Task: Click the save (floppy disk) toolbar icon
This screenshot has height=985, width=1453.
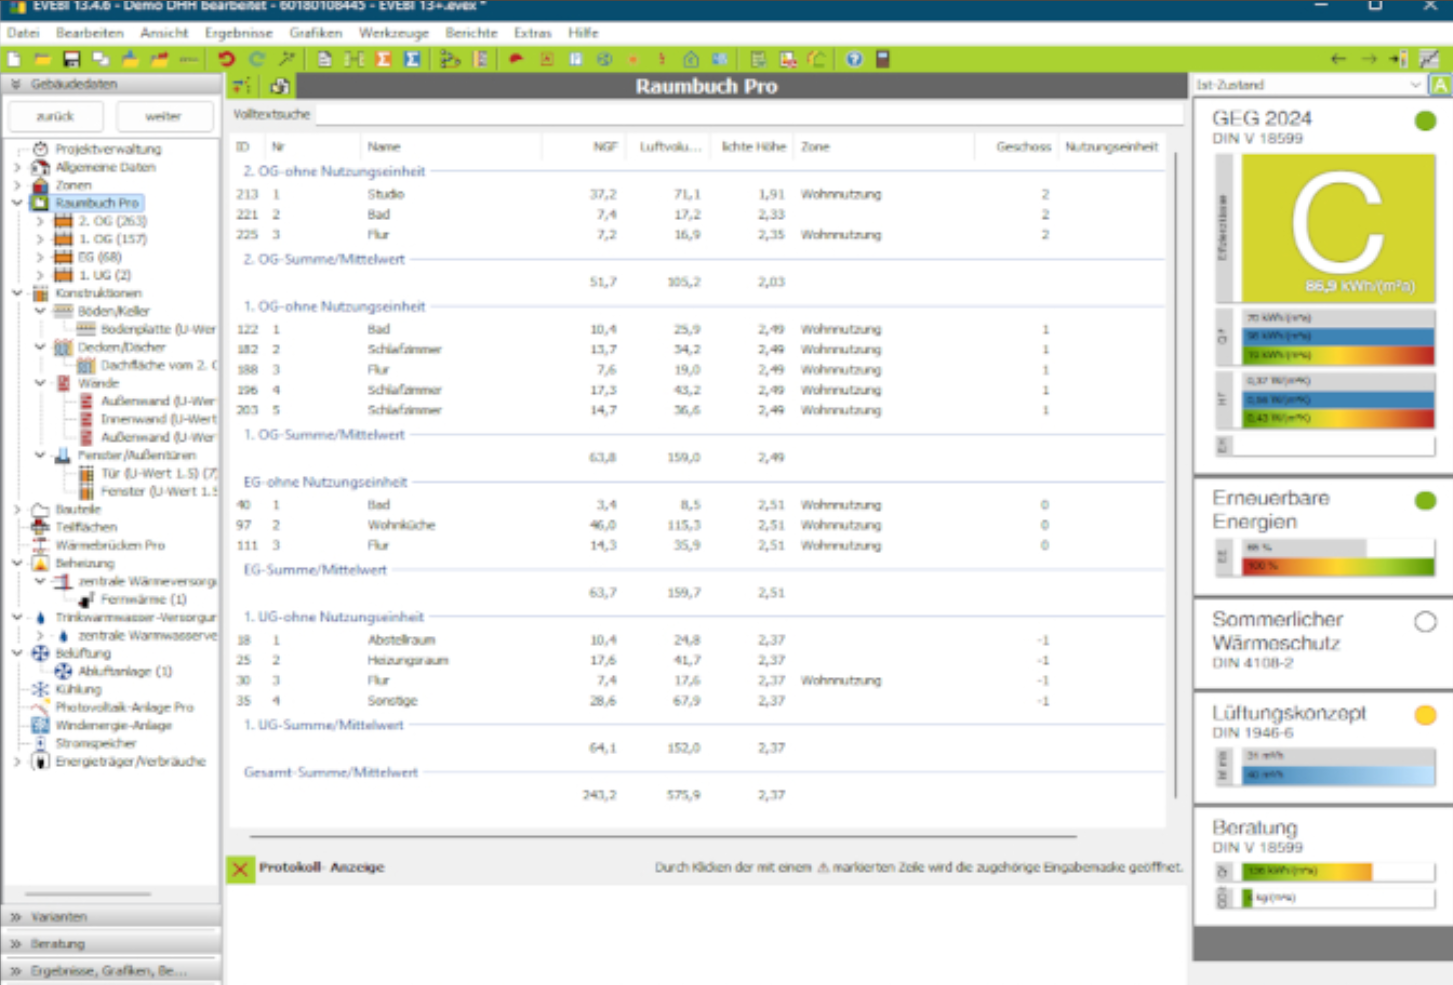Action: click(71, 60)
